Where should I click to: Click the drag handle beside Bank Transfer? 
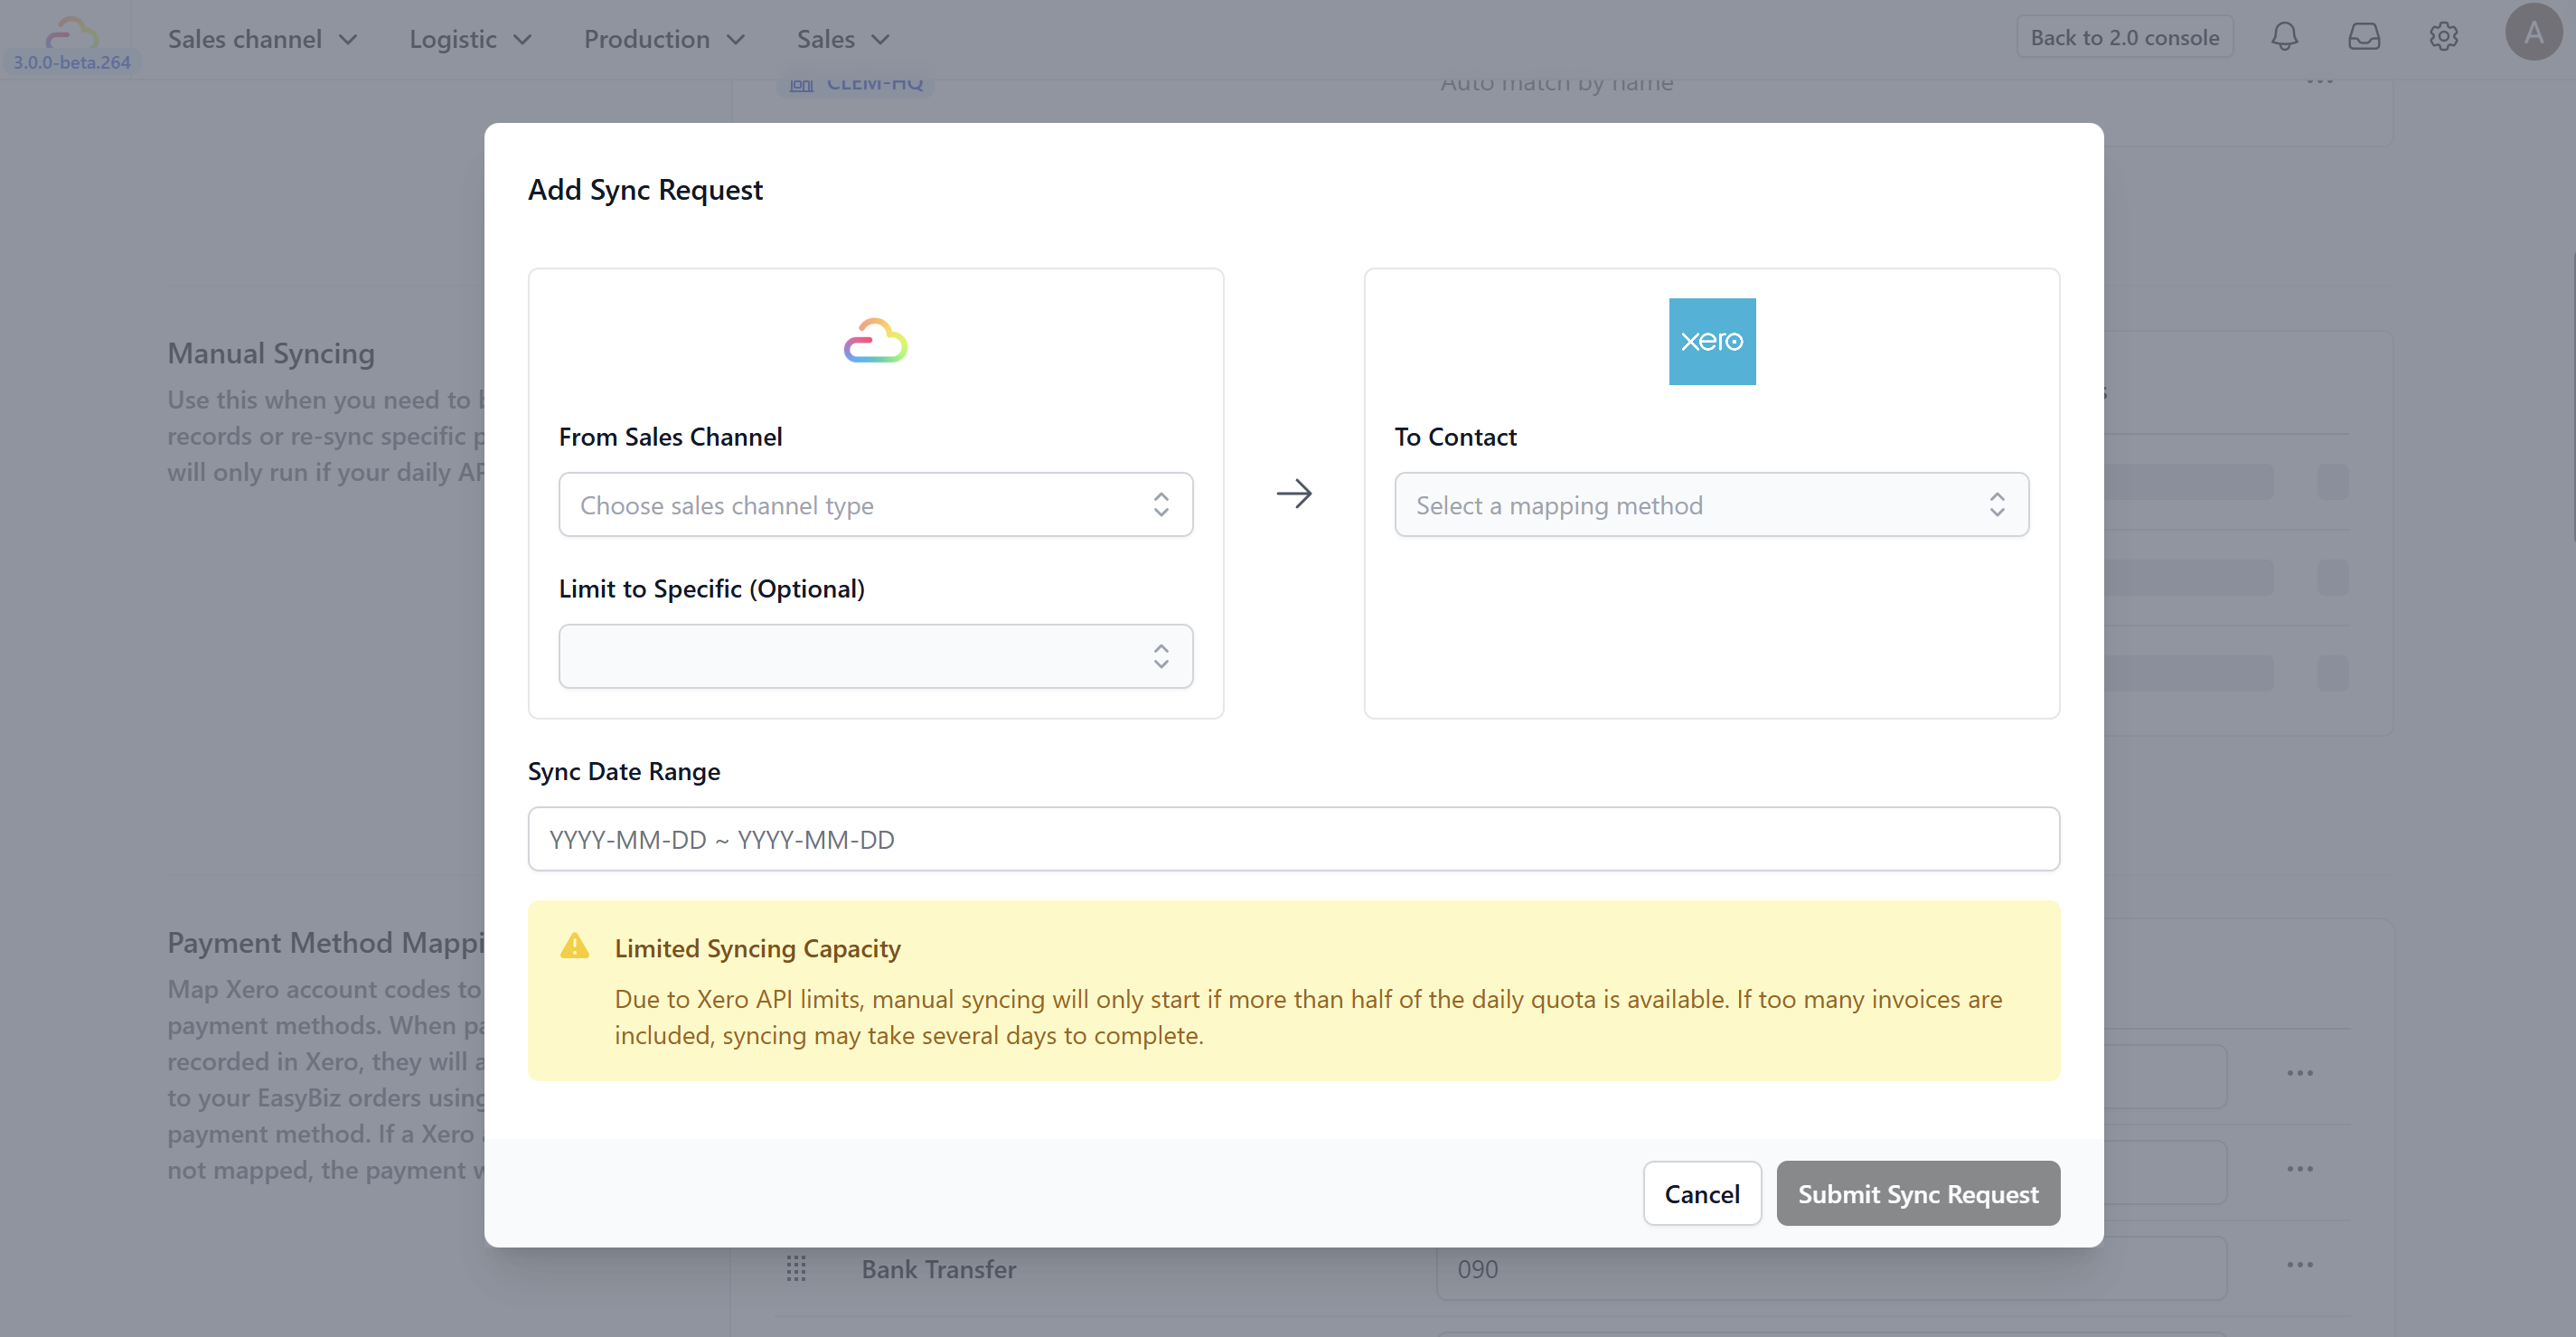(x=796, y=1268)
